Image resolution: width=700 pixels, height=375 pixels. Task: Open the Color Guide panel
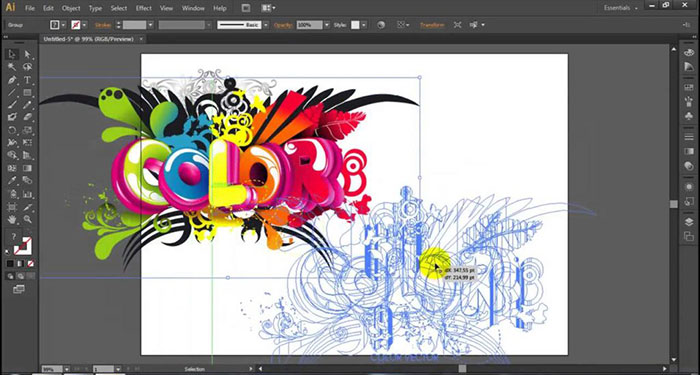pos(689,67)
